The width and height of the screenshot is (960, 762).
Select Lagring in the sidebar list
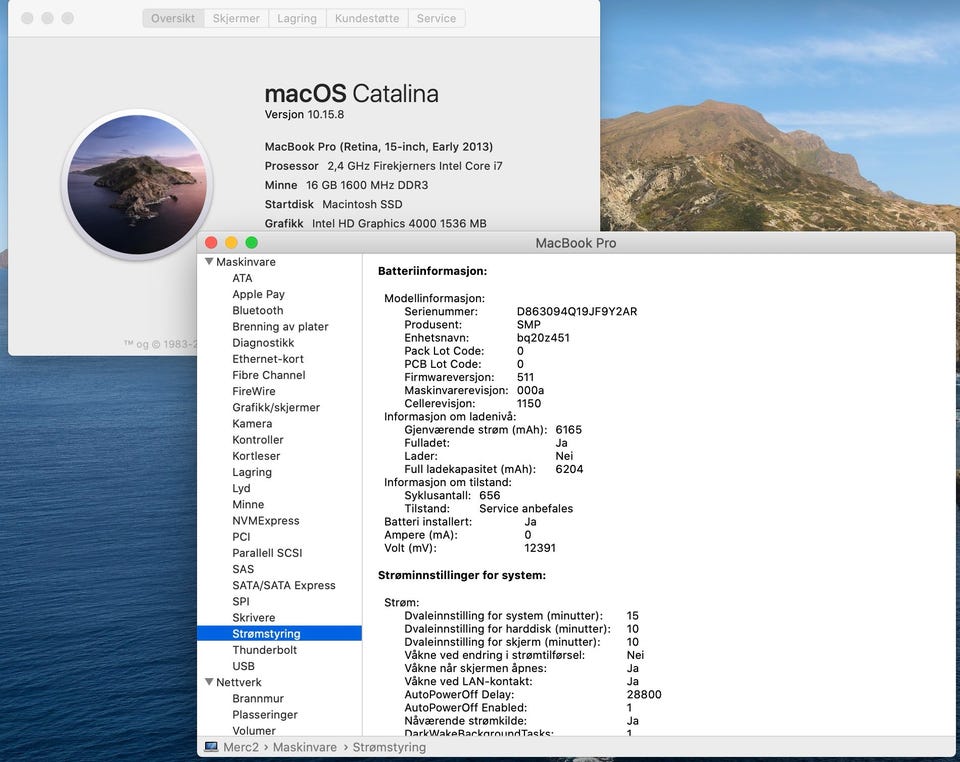[252, 472]
